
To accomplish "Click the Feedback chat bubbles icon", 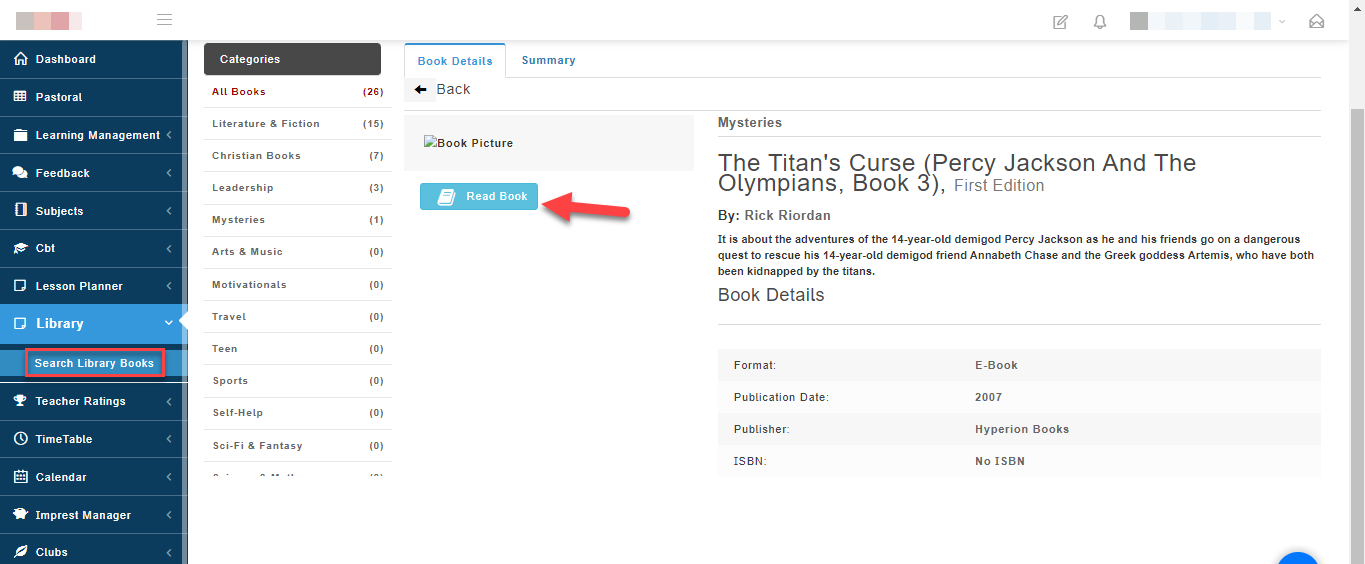I will 20,173.
